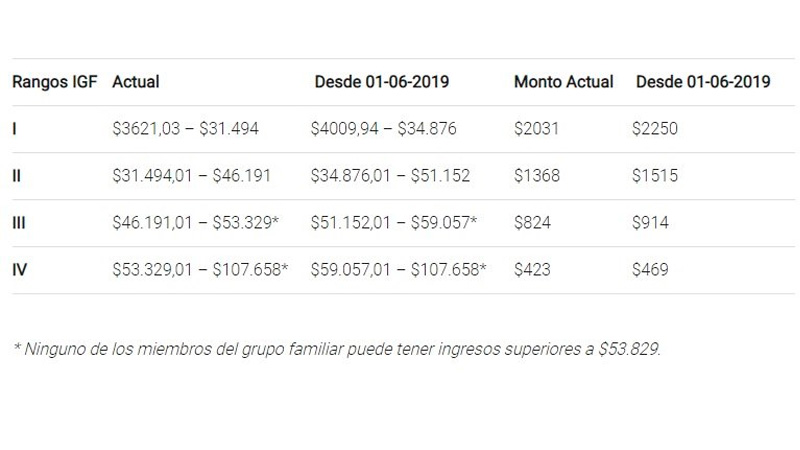Screen dimensions: 800x450
Task: Click the row label IV
Action: click(18, 270)
